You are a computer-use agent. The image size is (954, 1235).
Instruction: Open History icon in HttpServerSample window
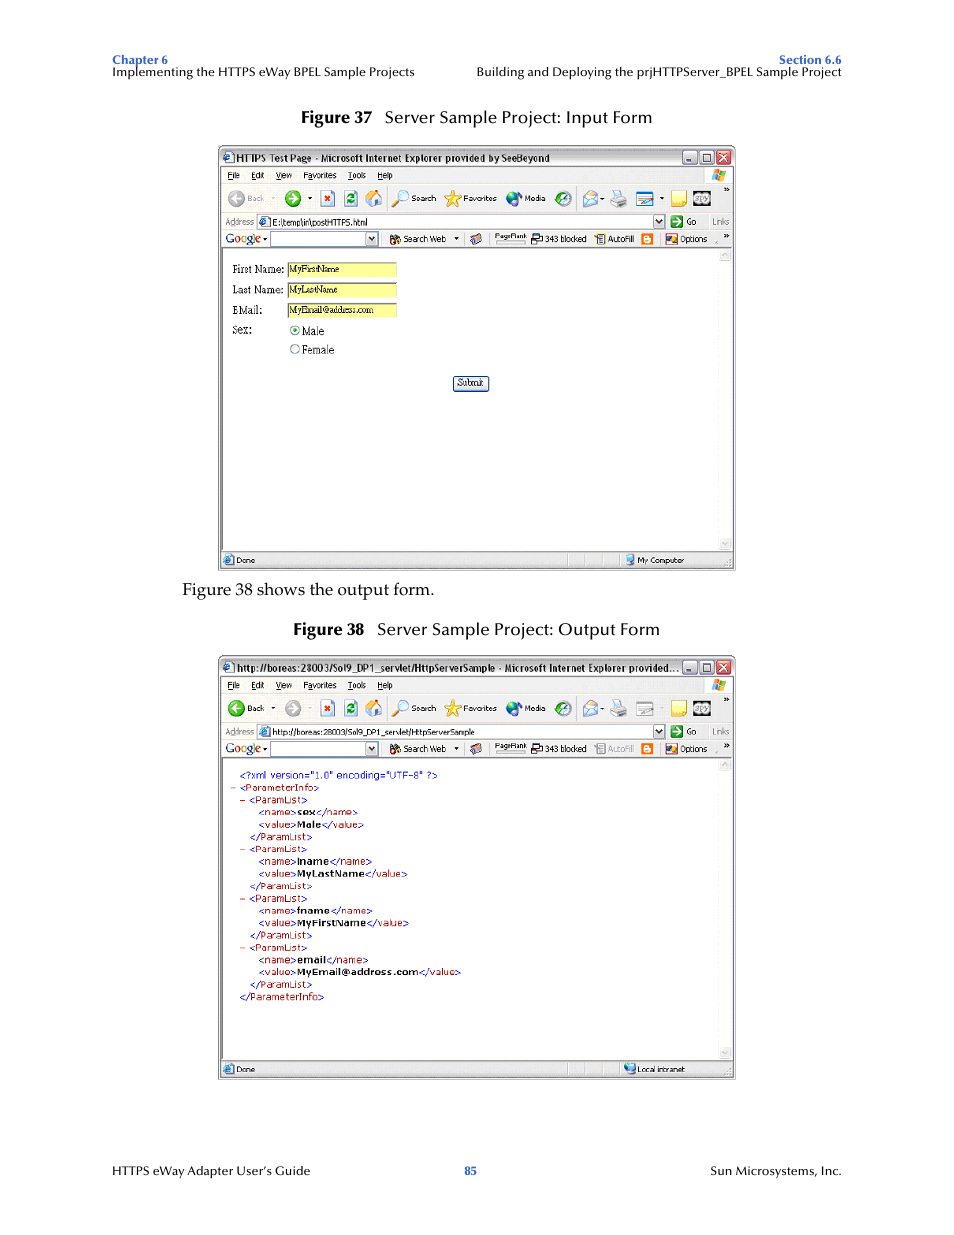coord(563,708)
